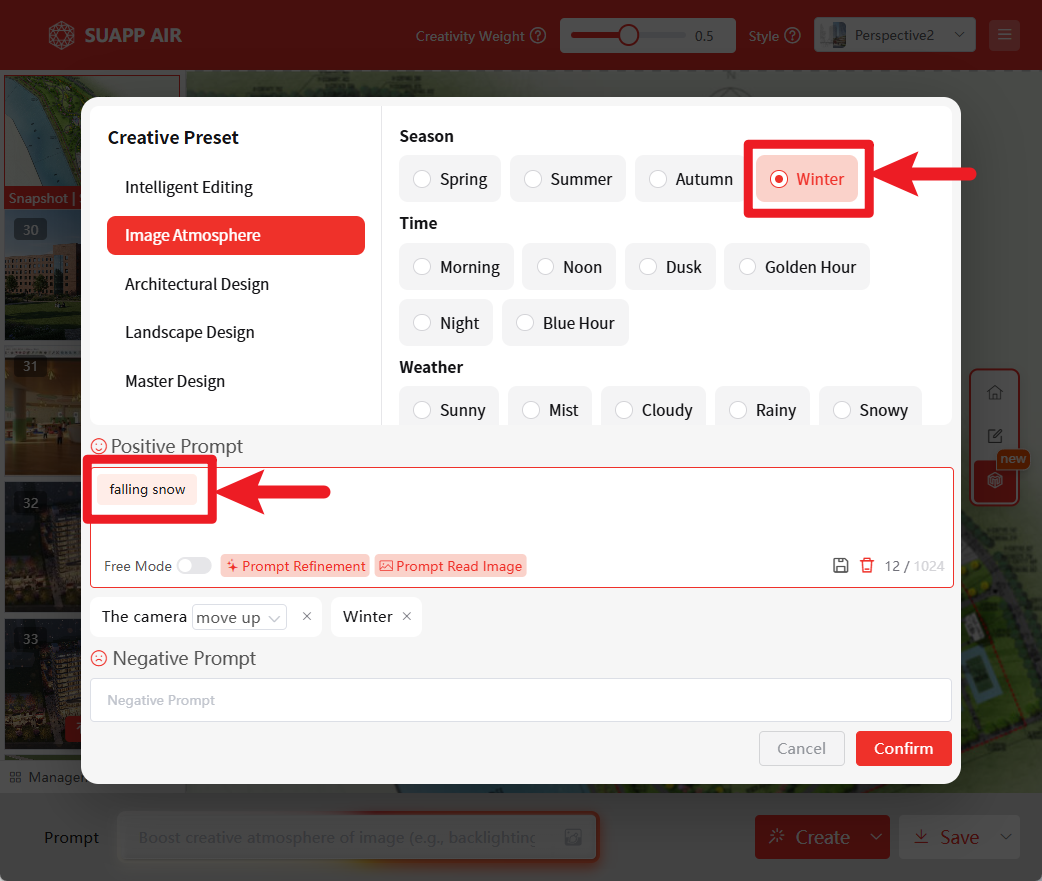Switch to Architectural Design preset

tap(197, 284)
